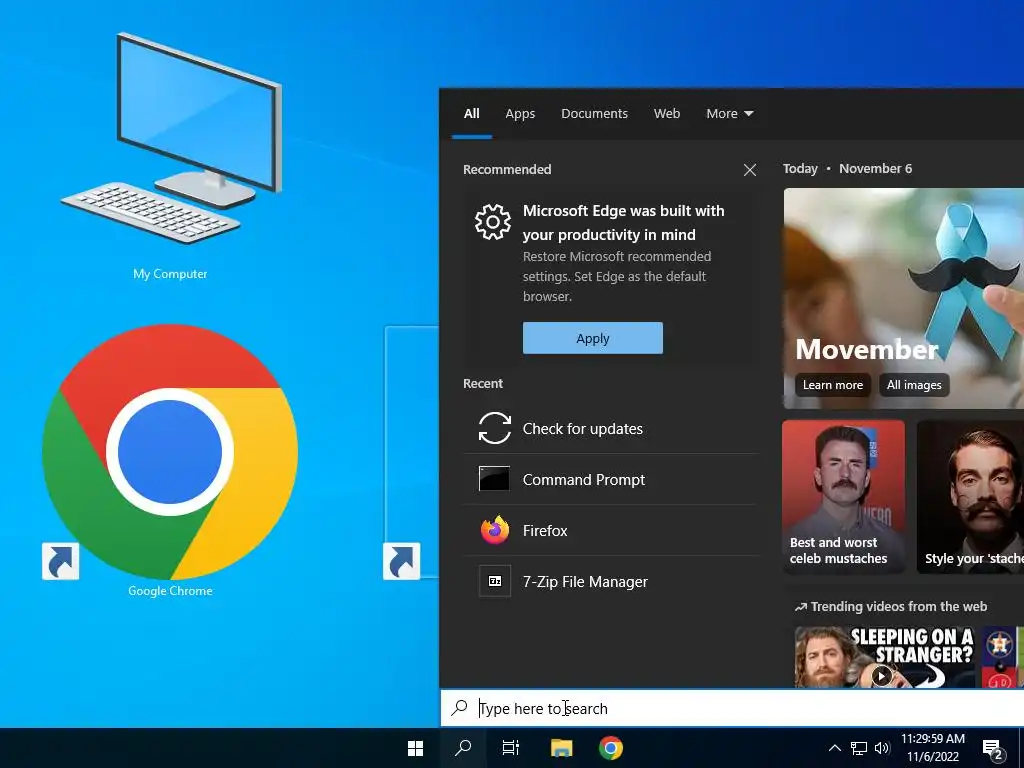Show hidden system tray icons
This screenshot has height=768, width=1024.
coord(835,748)
